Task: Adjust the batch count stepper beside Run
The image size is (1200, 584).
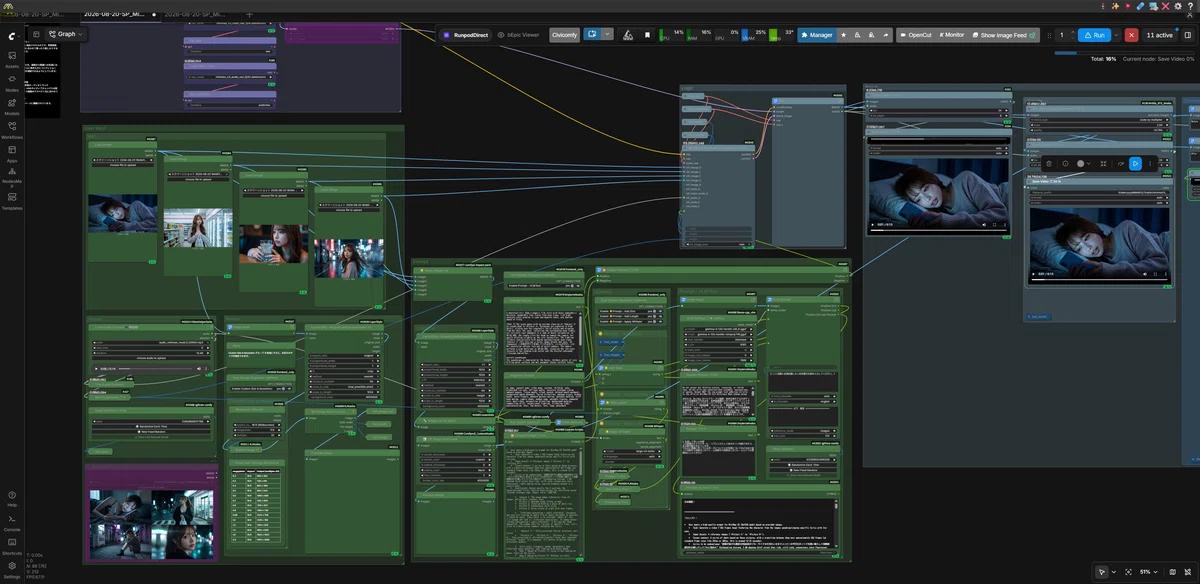Action: click(x=1073, y=35)
